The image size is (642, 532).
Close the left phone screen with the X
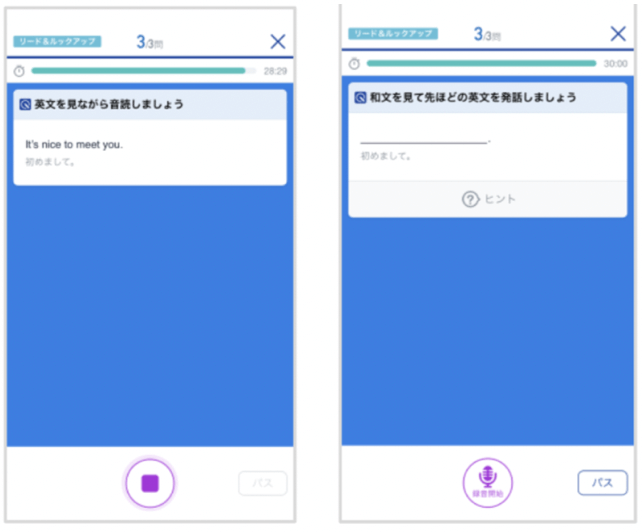pyautogui.click(x=278, y=41)
